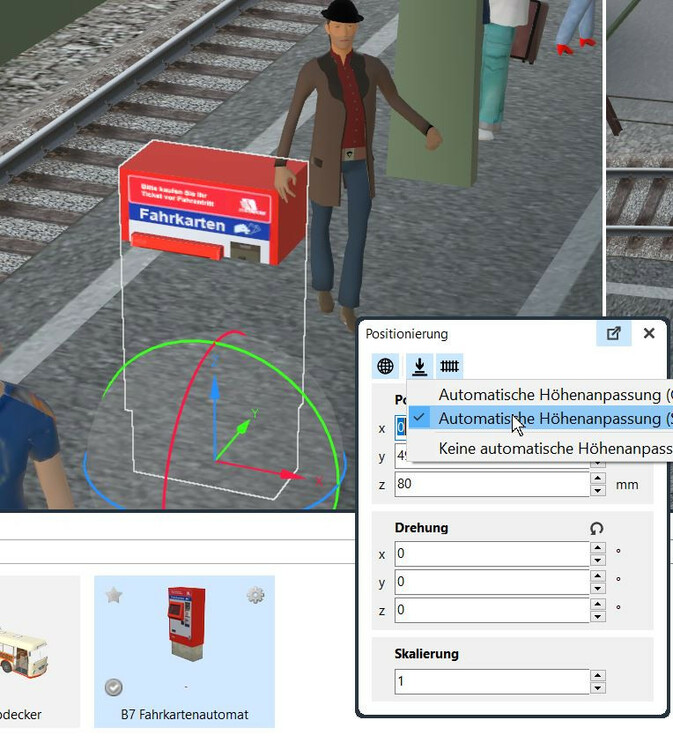Click the Drehung y input field
This screenshot has width=673, height=750.
[x=492, y=581]
